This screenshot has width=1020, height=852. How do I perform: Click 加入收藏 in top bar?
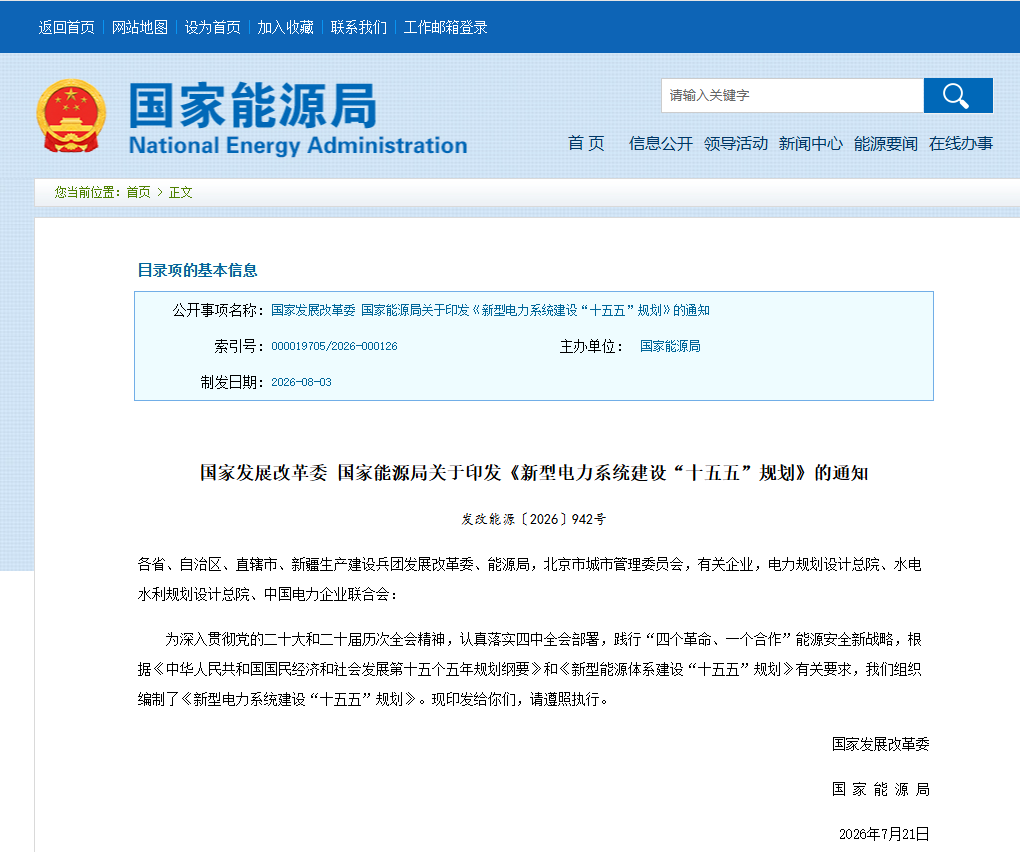[286, 27]
